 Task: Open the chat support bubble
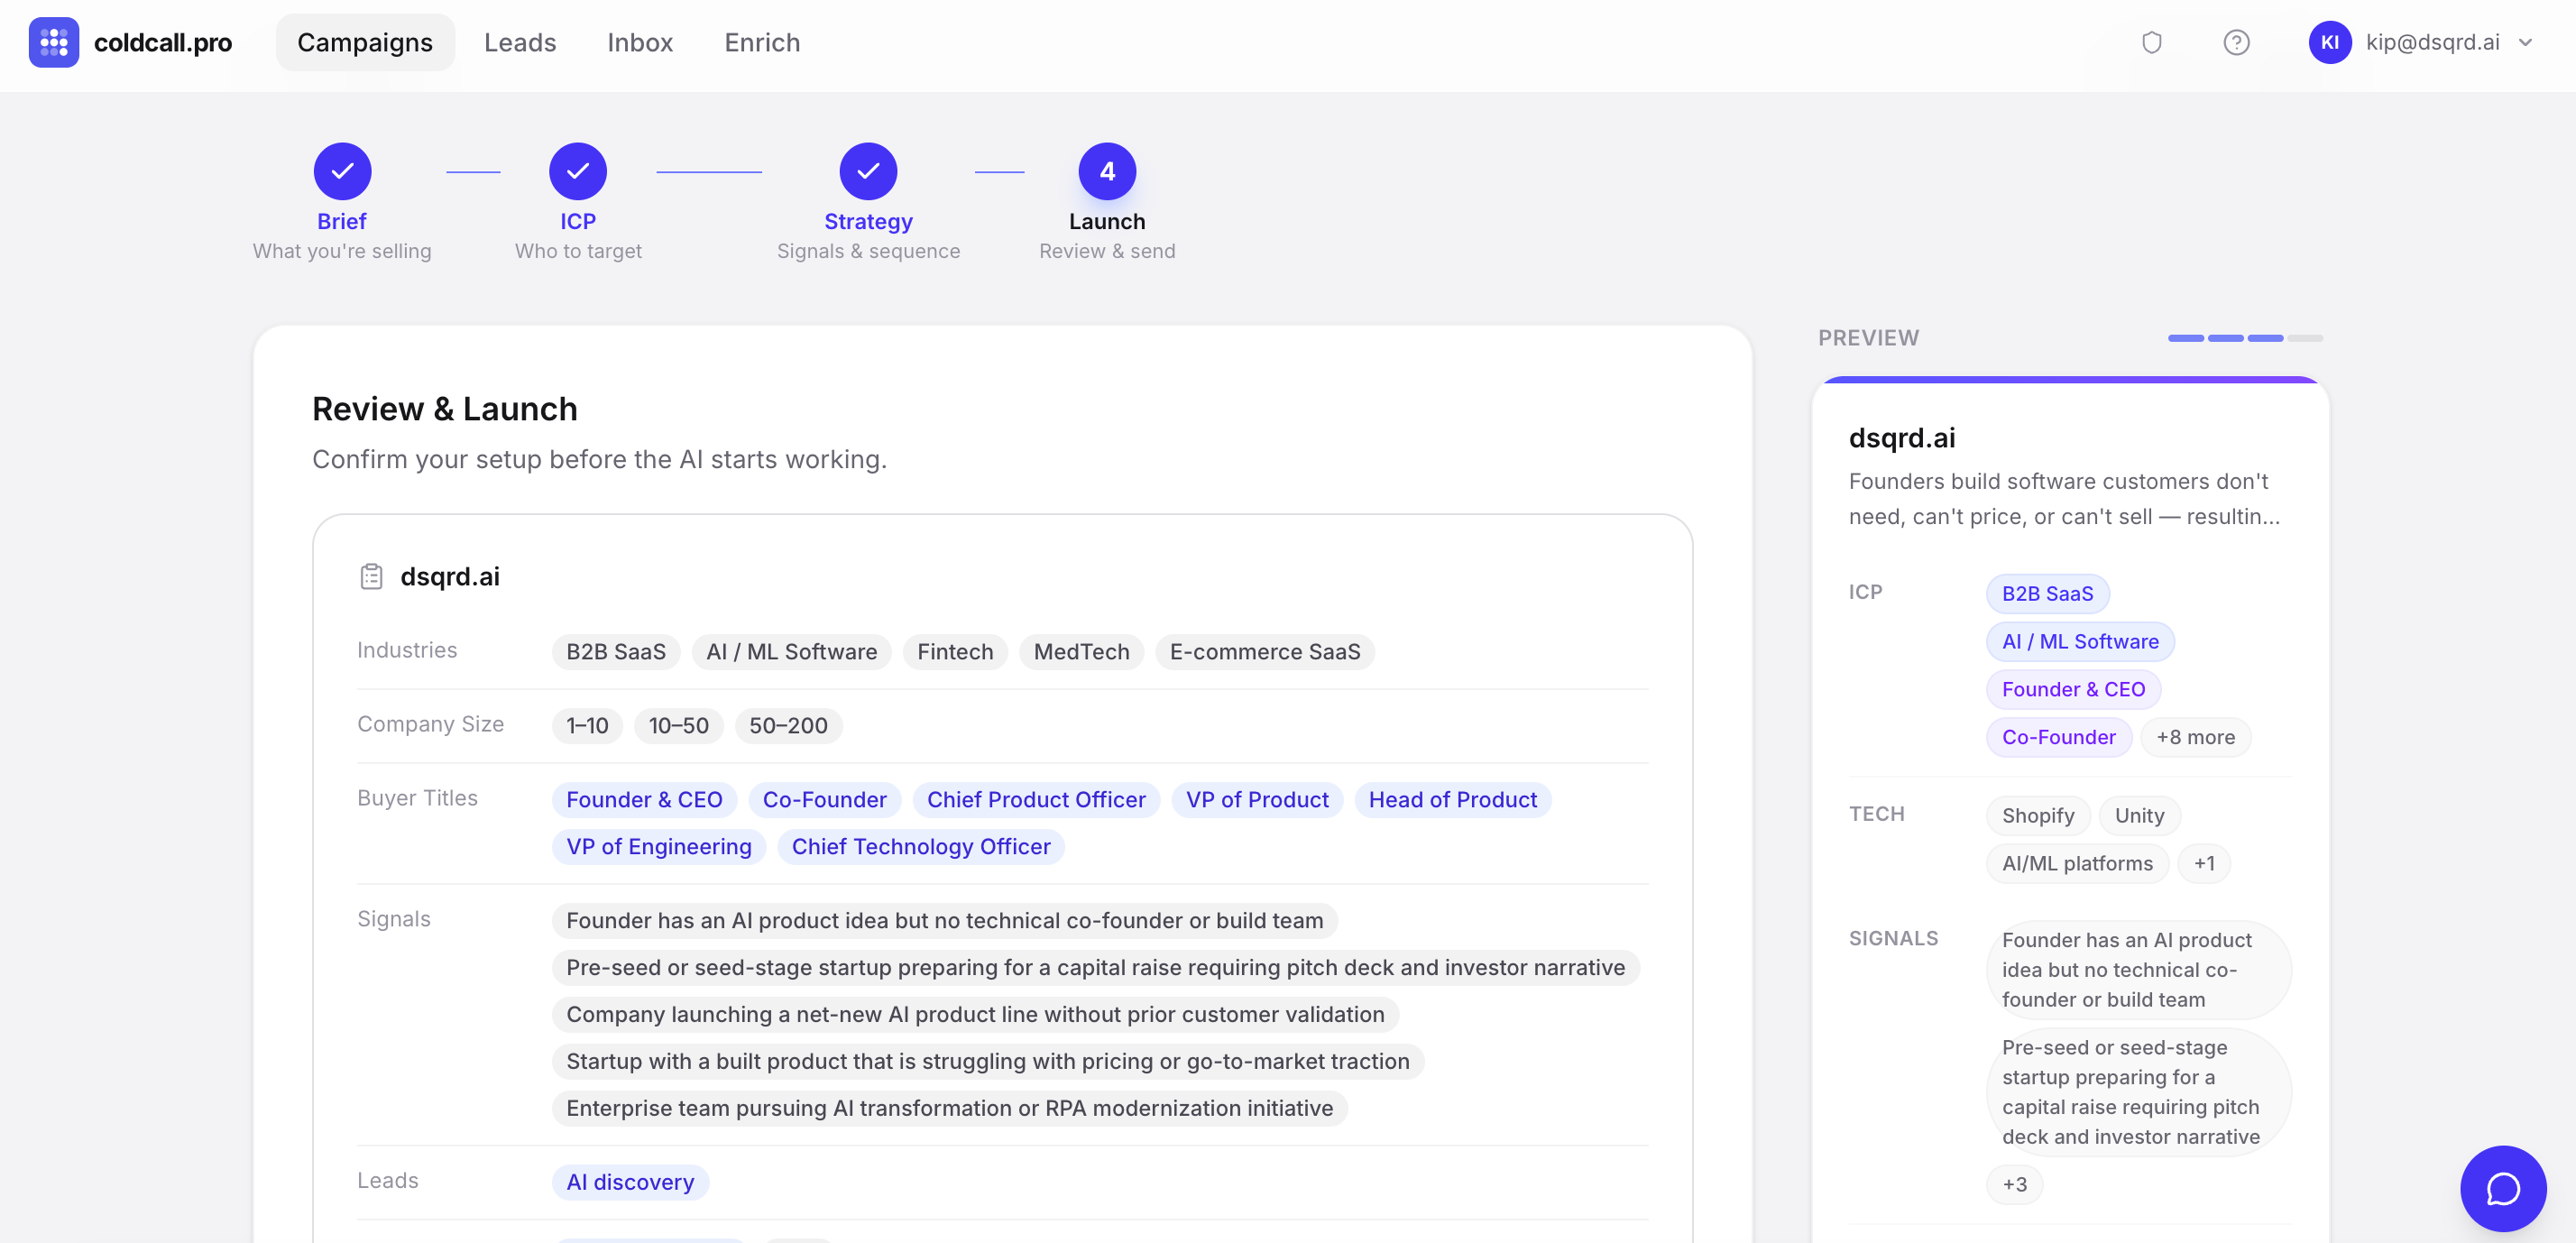tap(2502, 1188)
